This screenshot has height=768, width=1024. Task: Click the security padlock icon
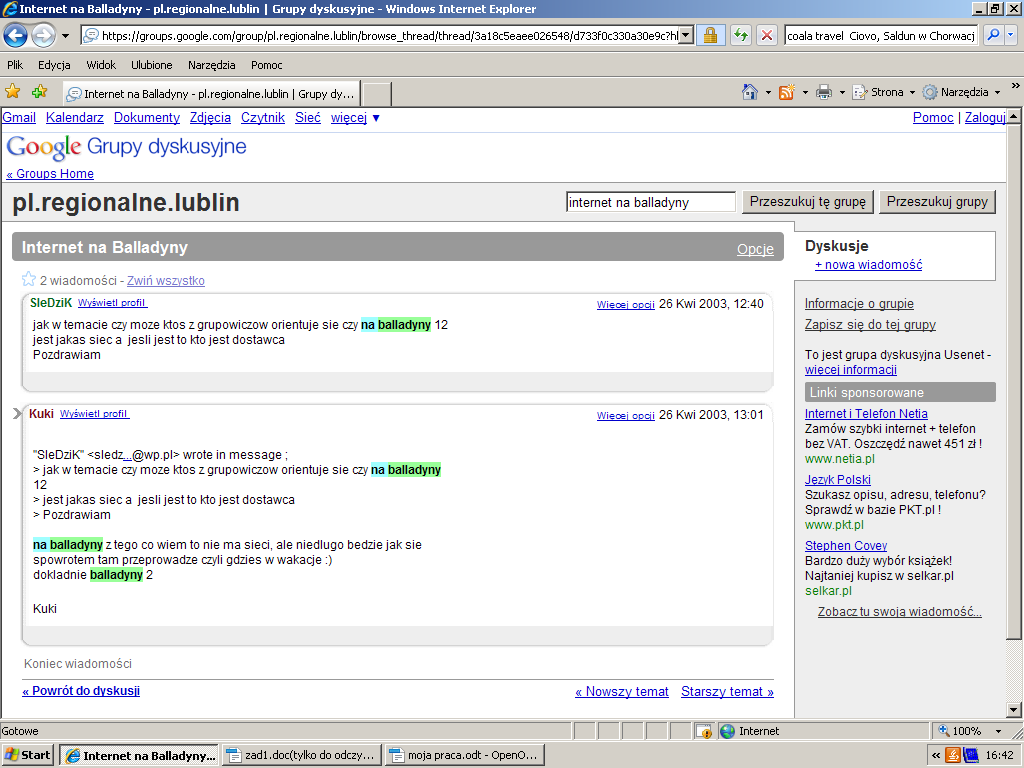pos(711,36)
